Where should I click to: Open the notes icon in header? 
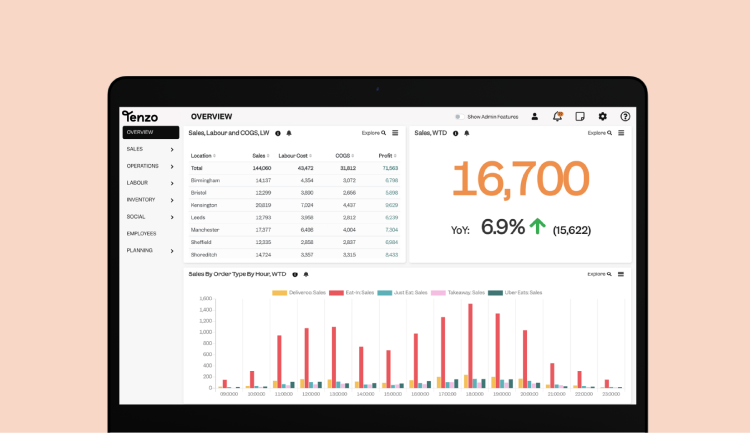580,117
